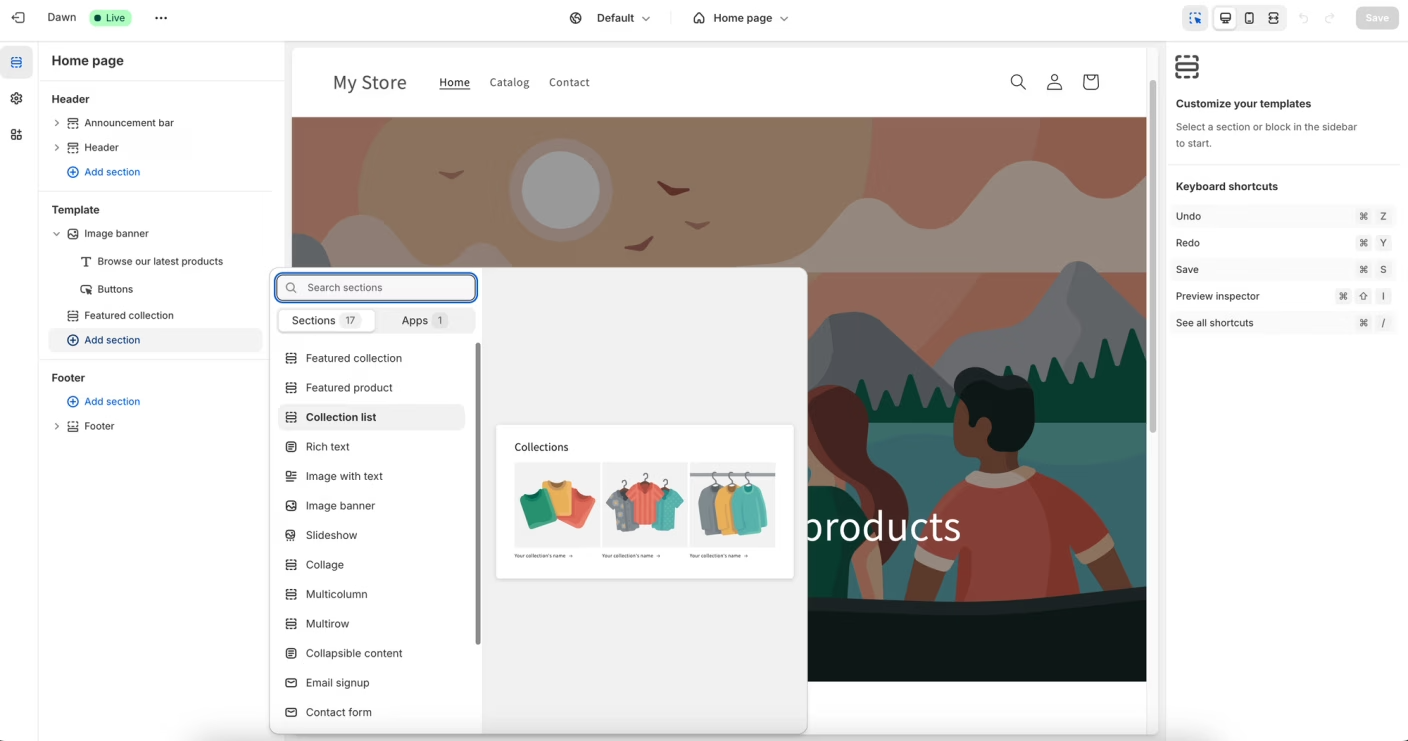Image resolution: width=1408 pixels, height=741 pixels.
Task: Collapse the Image banner section
Action: pos(57,234)
